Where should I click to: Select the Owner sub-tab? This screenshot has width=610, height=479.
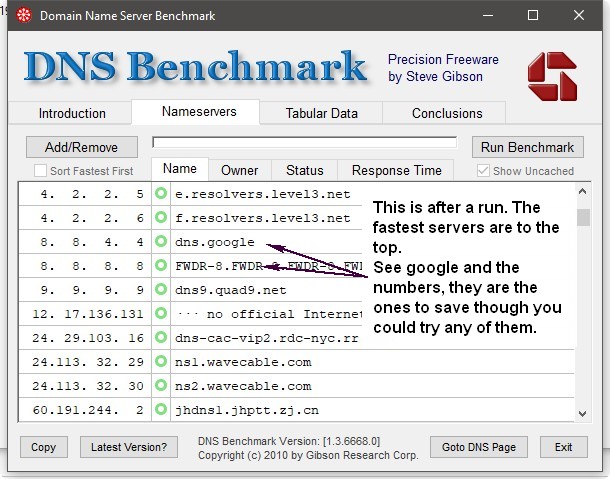click(240, 170)
